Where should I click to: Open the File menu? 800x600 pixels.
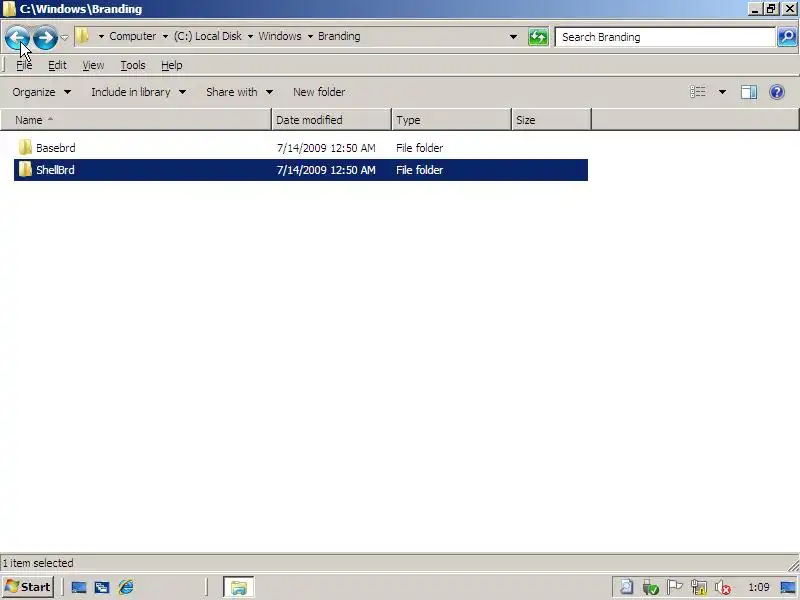pos(24,65)
